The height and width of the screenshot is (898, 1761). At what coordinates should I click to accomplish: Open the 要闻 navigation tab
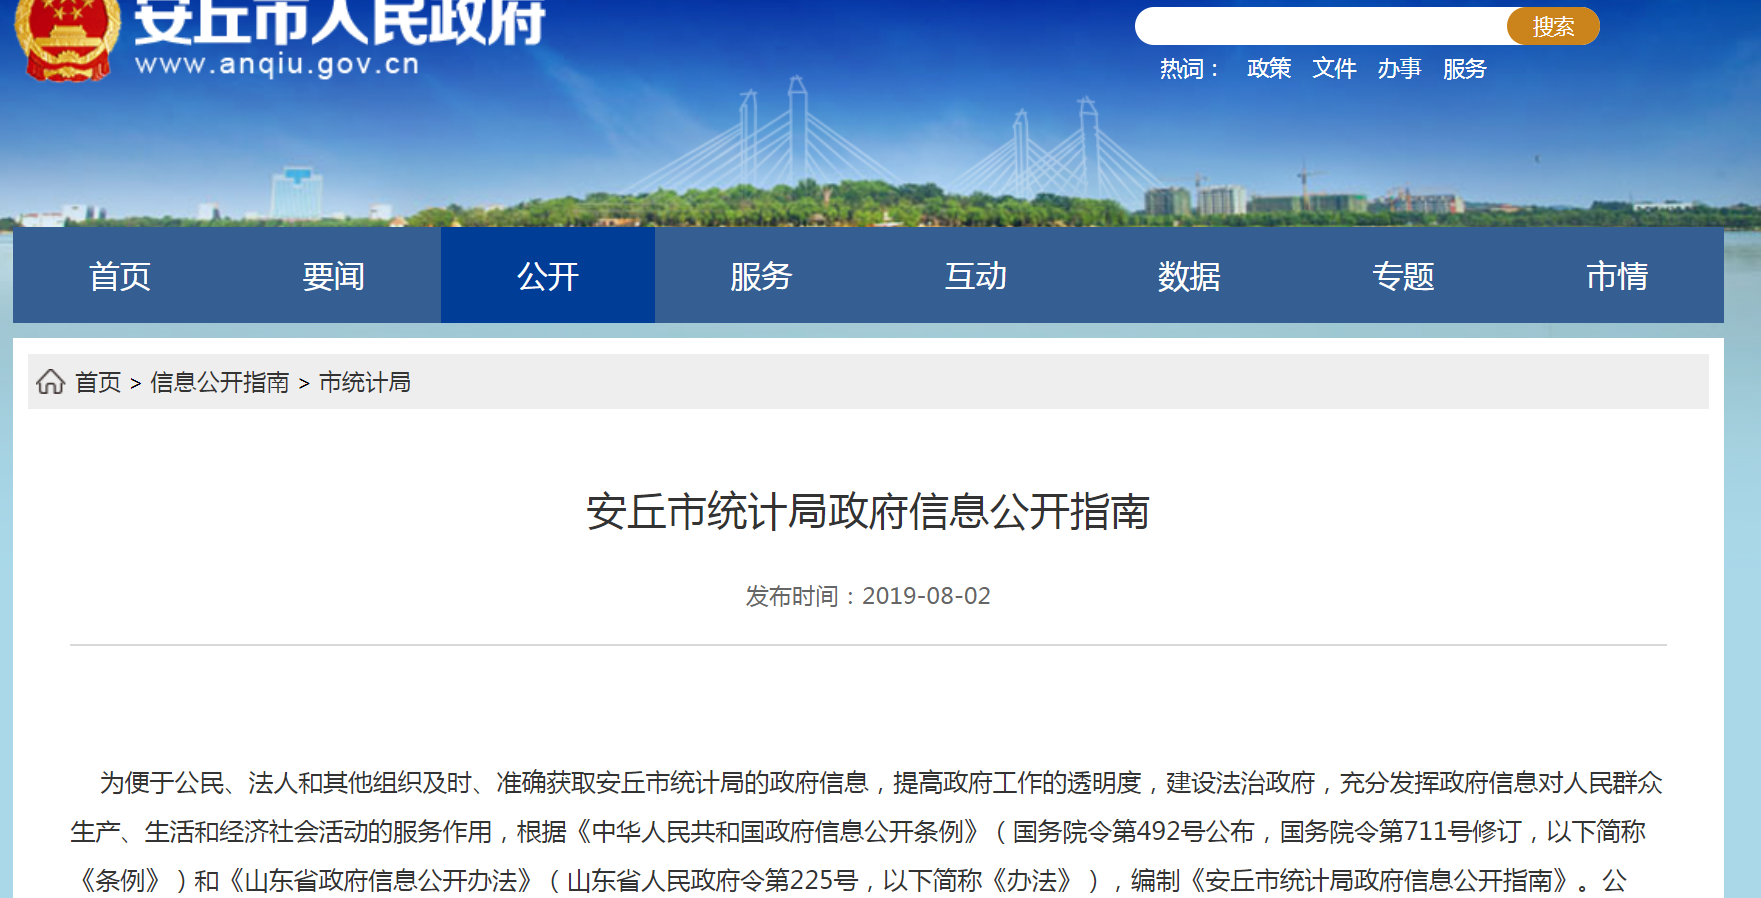pos(334,275)
